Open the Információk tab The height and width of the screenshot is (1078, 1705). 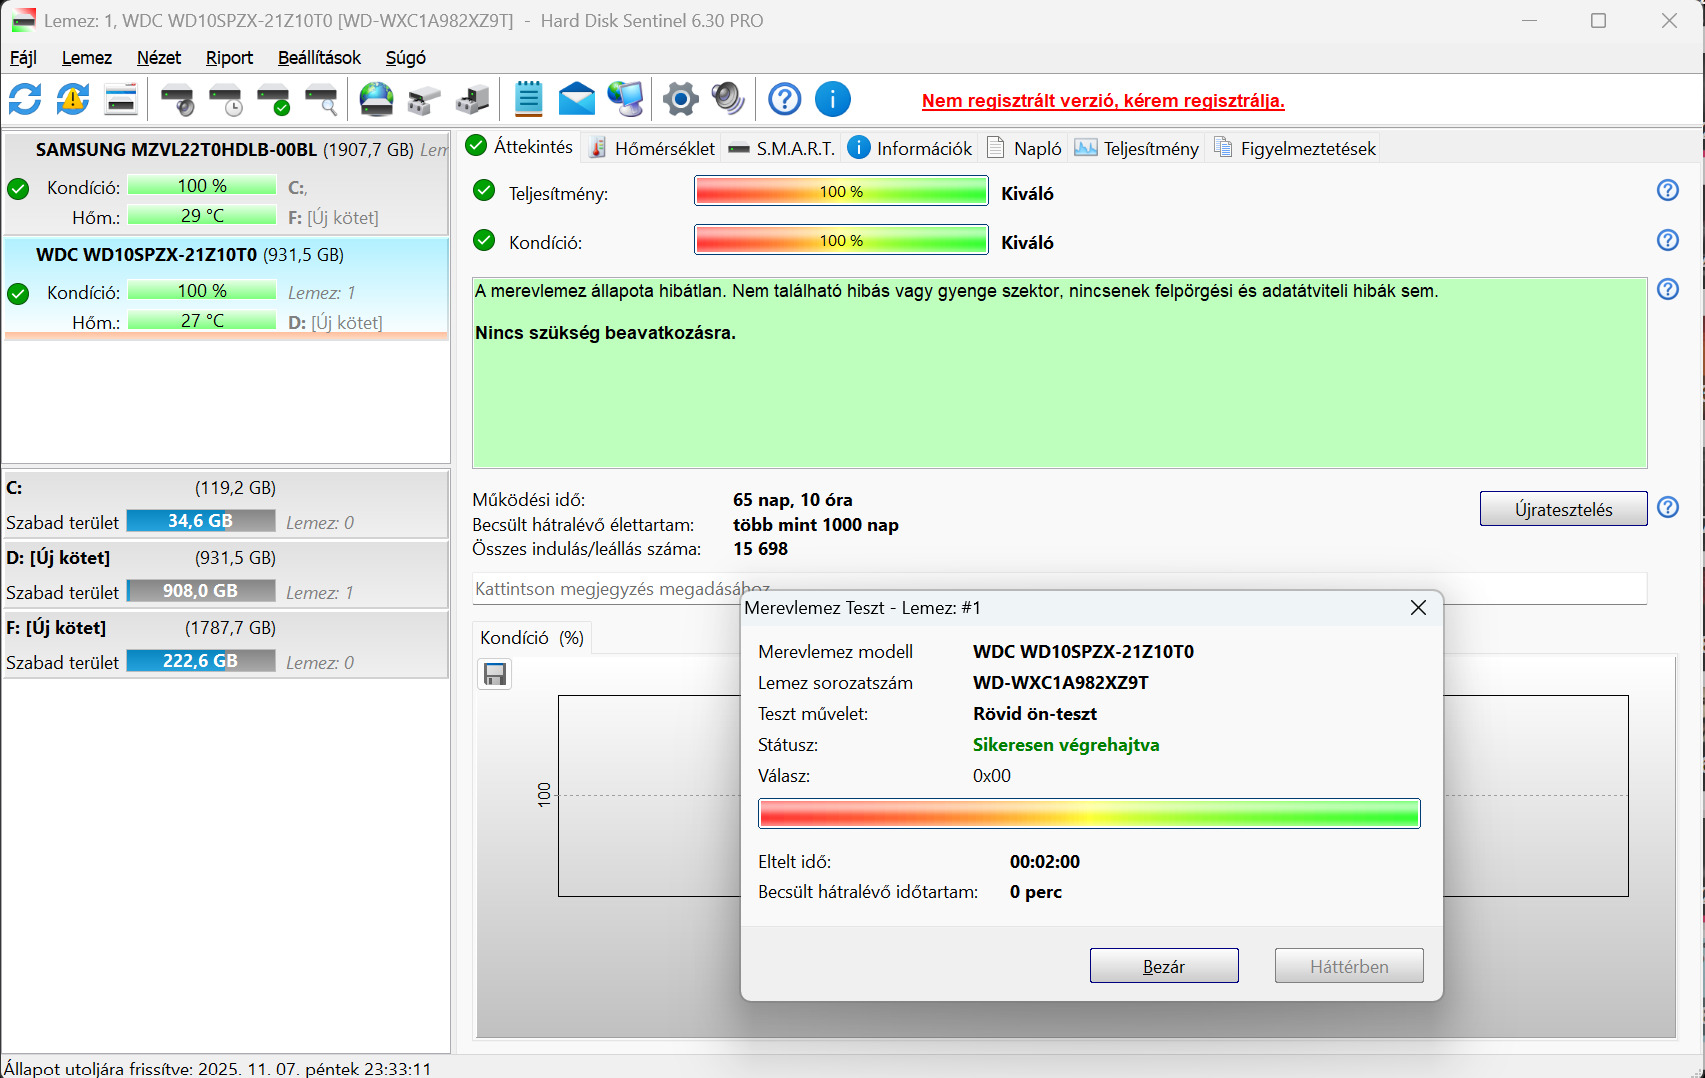click(911, 148)
